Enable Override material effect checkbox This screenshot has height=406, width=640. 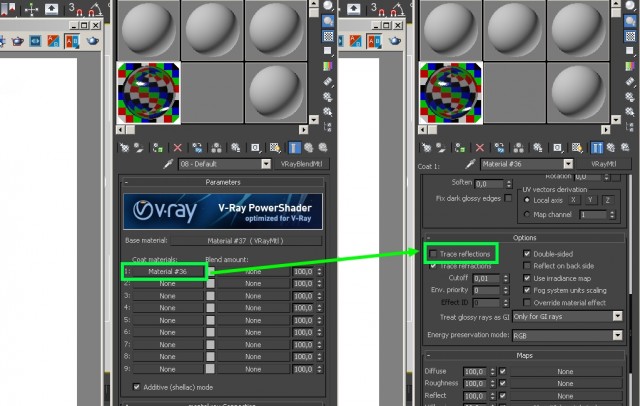(x=527, y=303)
